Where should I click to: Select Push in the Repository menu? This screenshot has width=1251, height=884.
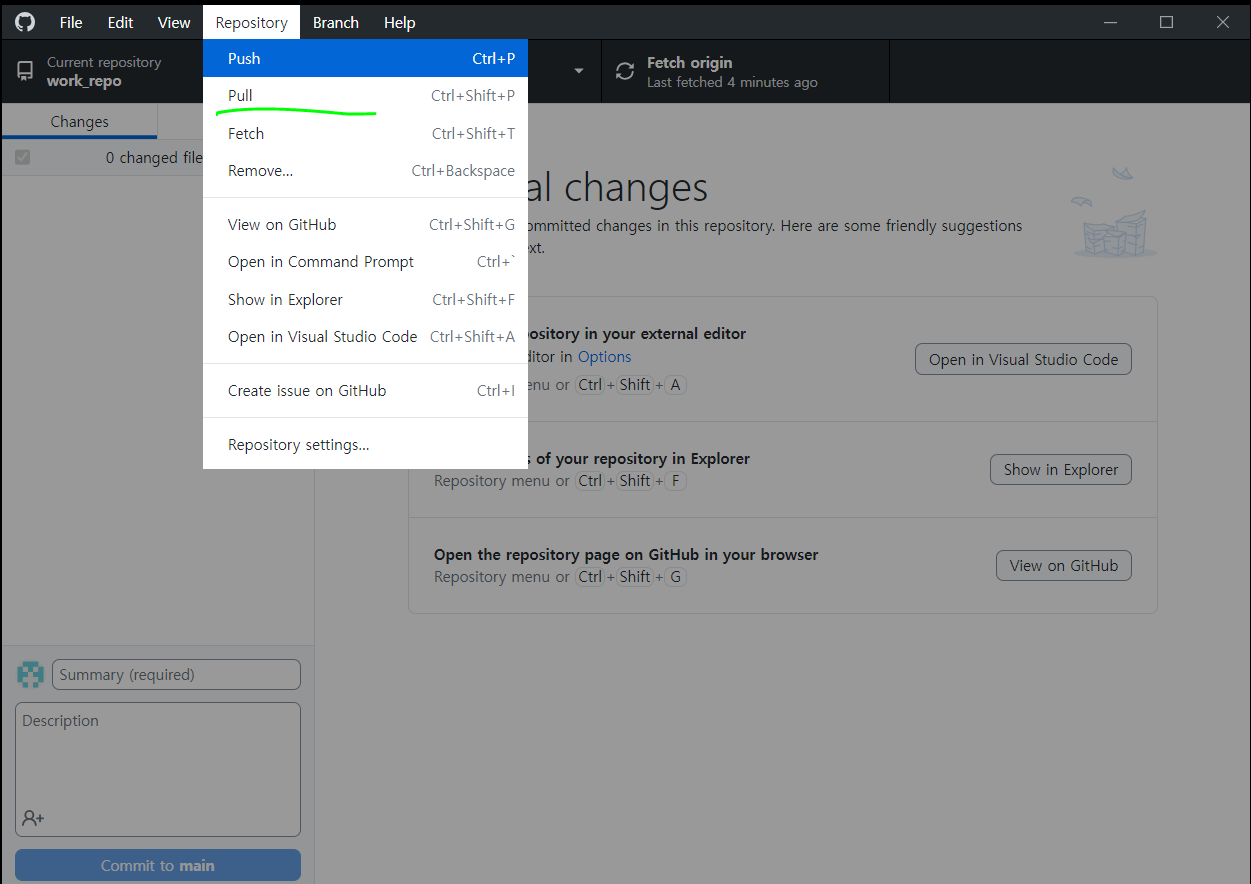click(x=365, y=58)
